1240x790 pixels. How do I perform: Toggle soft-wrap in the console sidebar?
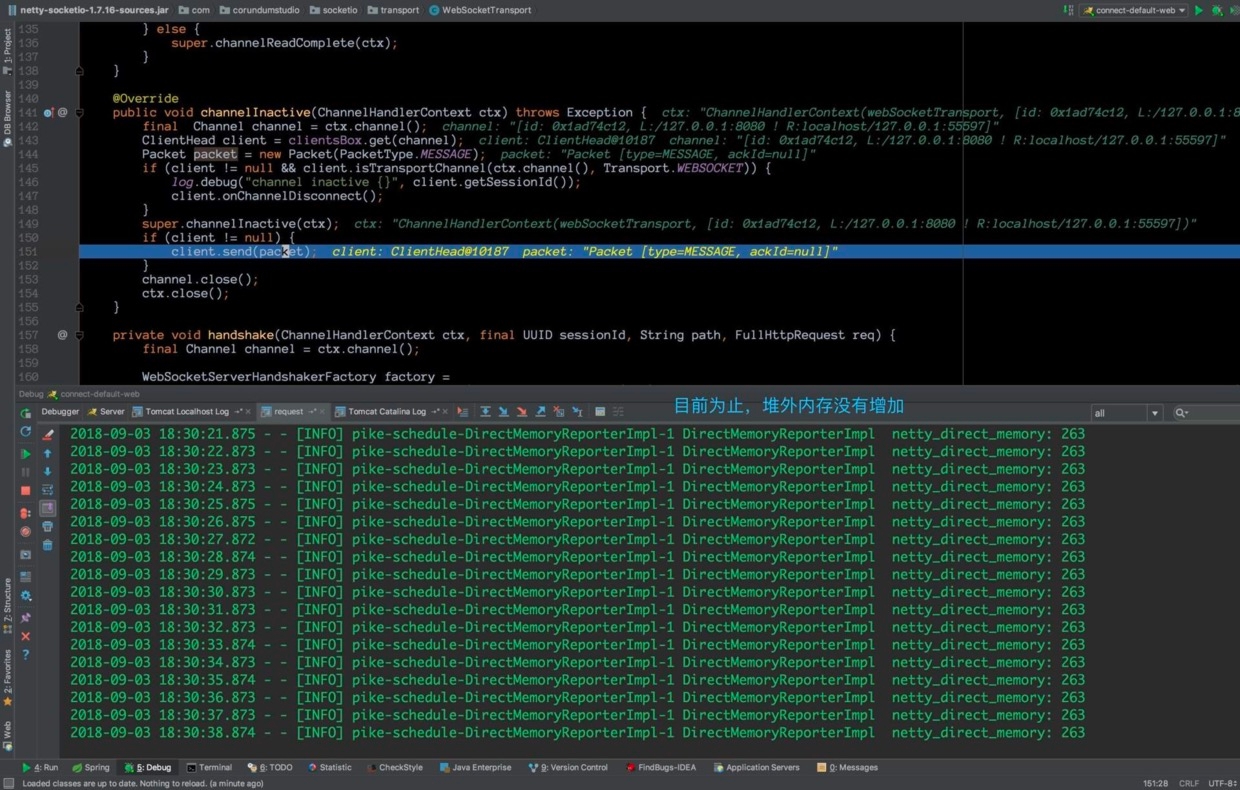pyautogui.click(x=47, y=490)
